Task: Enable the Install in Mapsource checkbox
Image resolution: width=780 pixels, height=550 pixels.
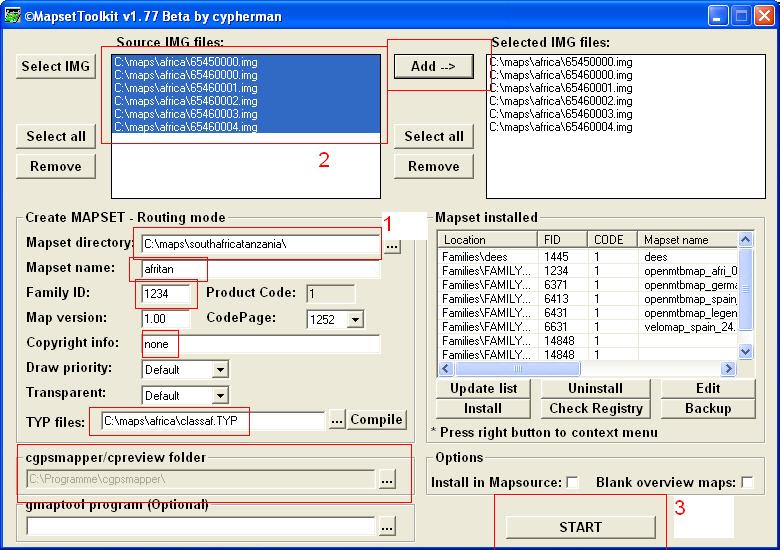Action: (x=573, y=482)
